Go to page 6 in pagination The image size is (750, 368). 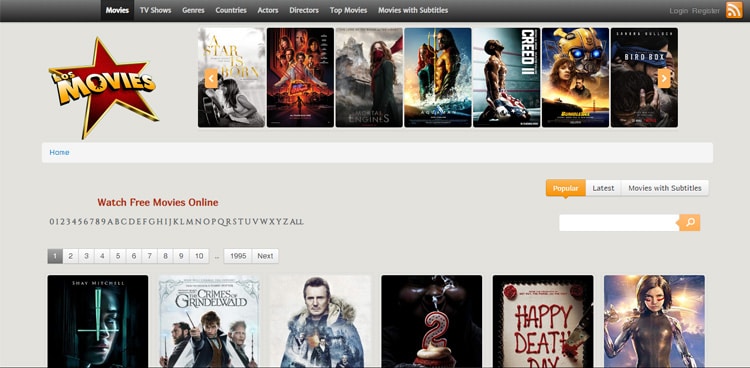coord(134,256)
